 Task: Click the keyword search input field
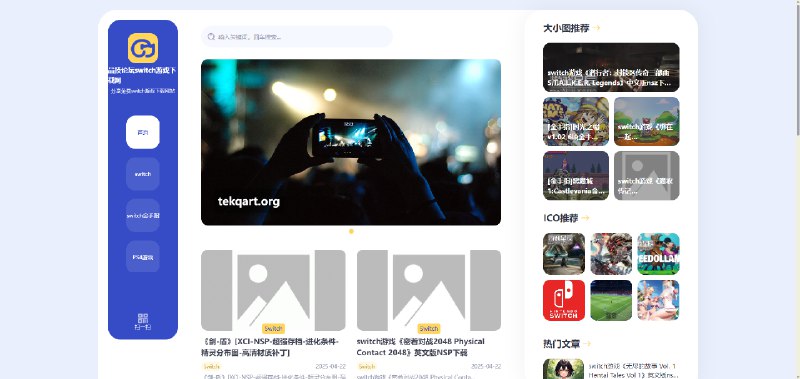(x=297, y=37)
